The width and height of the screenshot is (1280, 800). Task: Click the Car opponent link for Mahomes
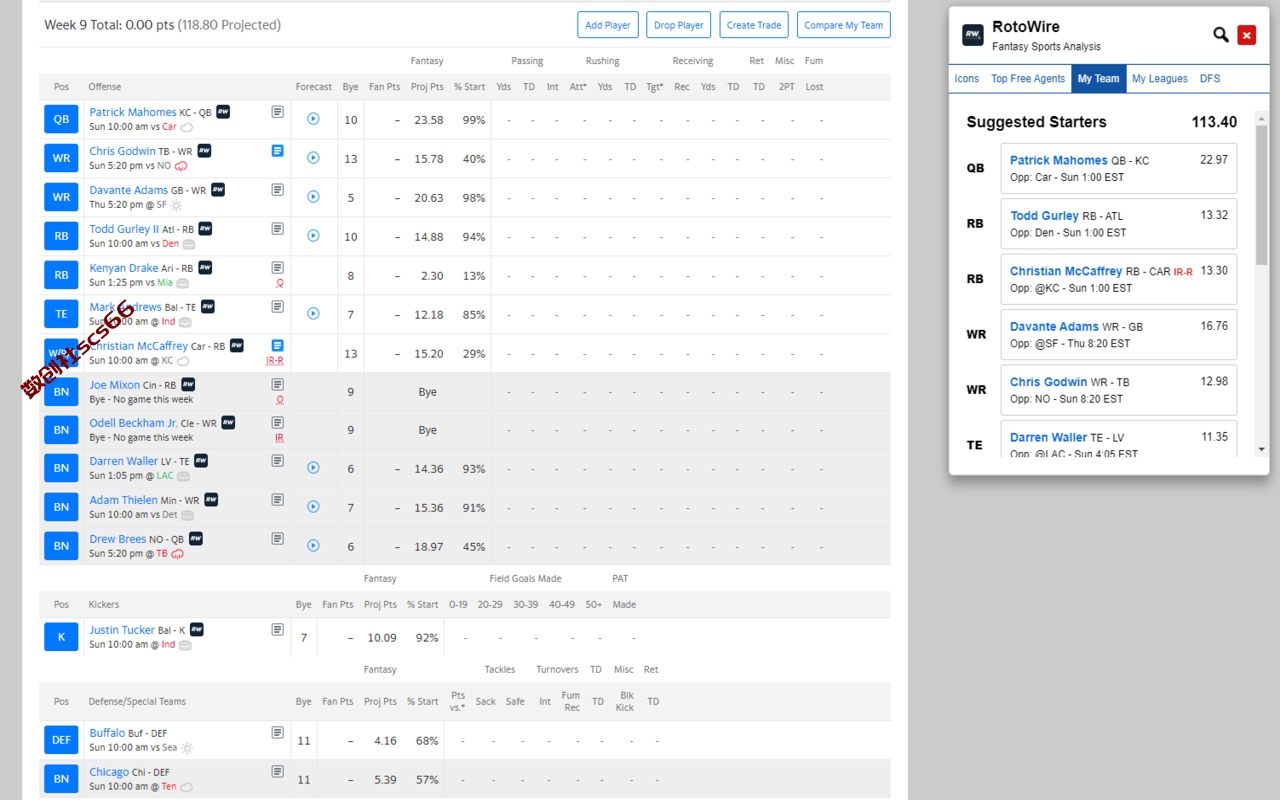point(169,127)
